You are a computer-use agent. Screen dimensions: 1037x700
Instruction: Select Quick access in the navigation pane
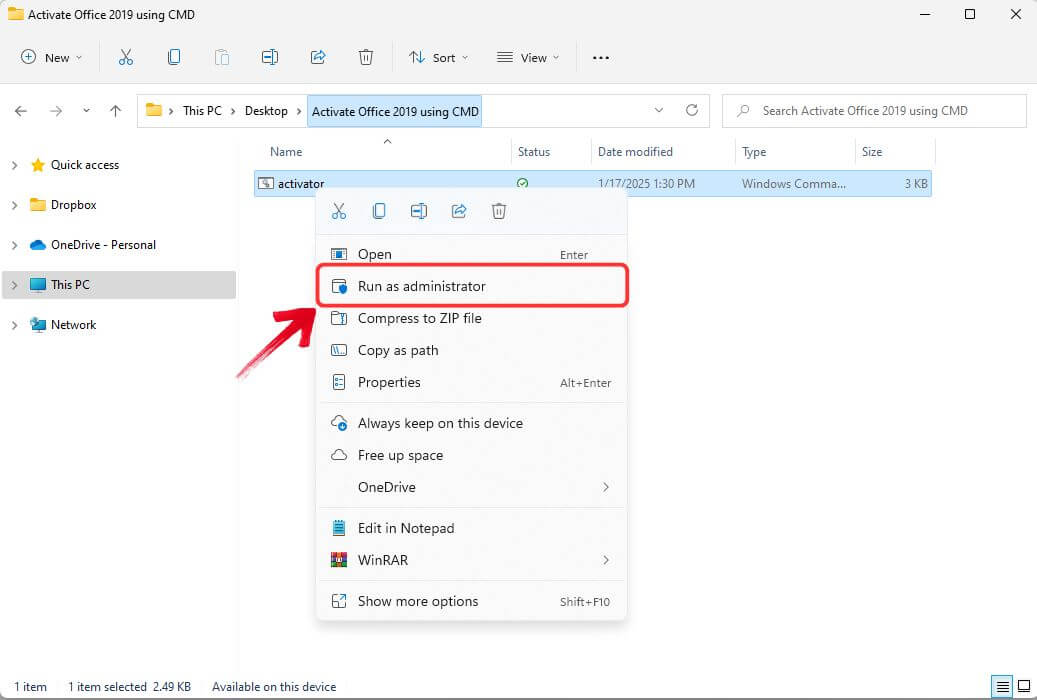85,165
